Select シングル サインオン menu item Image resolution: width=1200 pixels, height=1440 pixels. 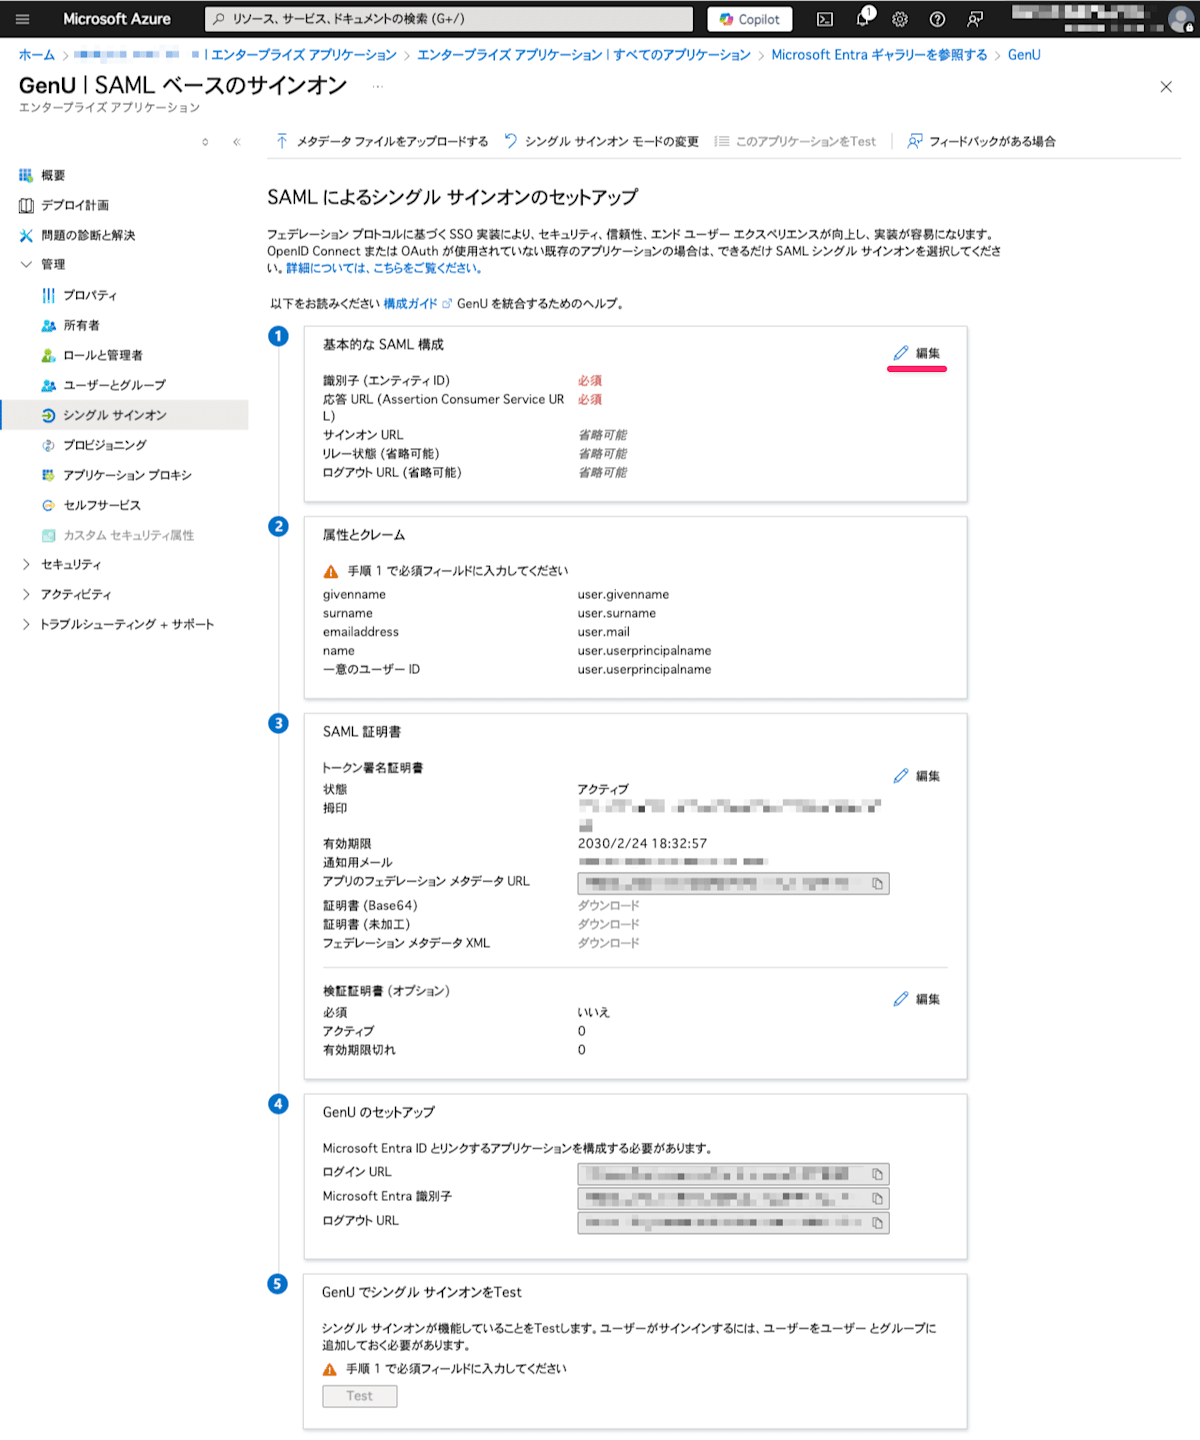pyautogui.click(x=124, y=415)
